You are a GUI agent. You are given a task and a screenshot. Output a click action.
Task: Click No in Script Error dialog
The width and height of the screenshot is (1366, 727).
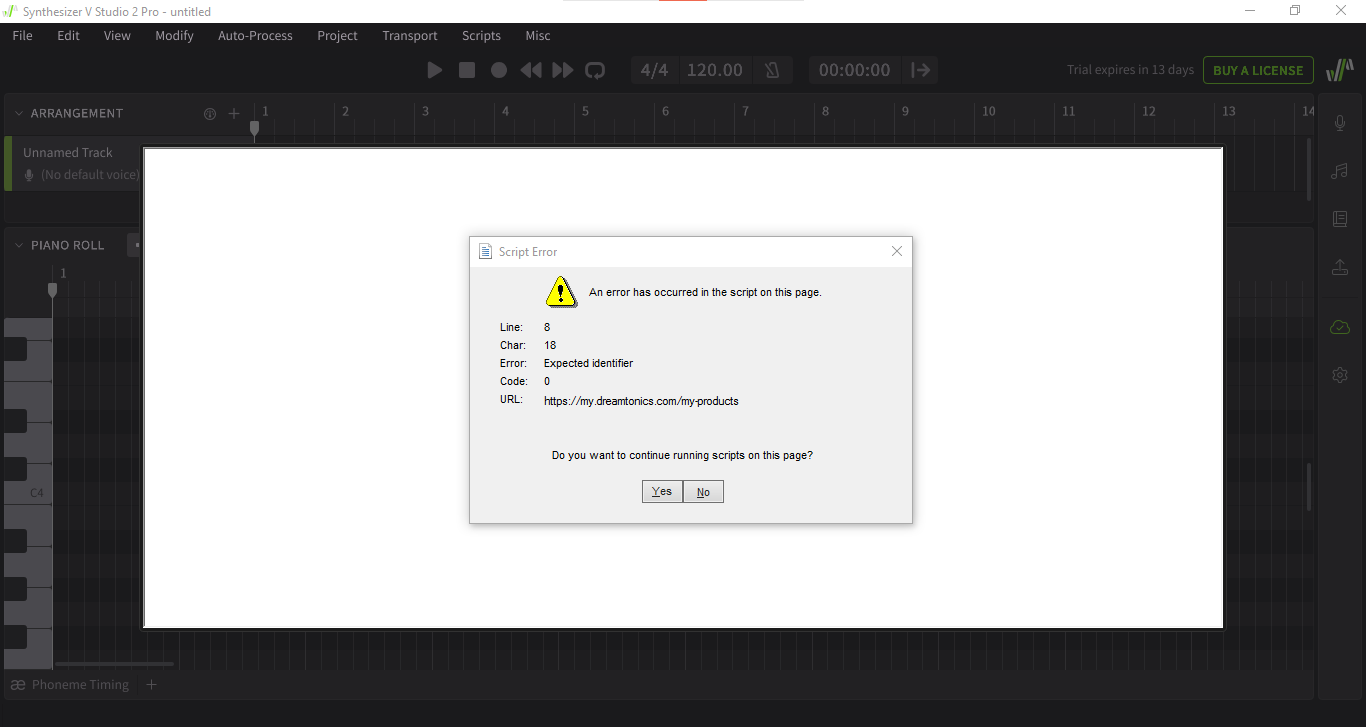tap(703, 492)
